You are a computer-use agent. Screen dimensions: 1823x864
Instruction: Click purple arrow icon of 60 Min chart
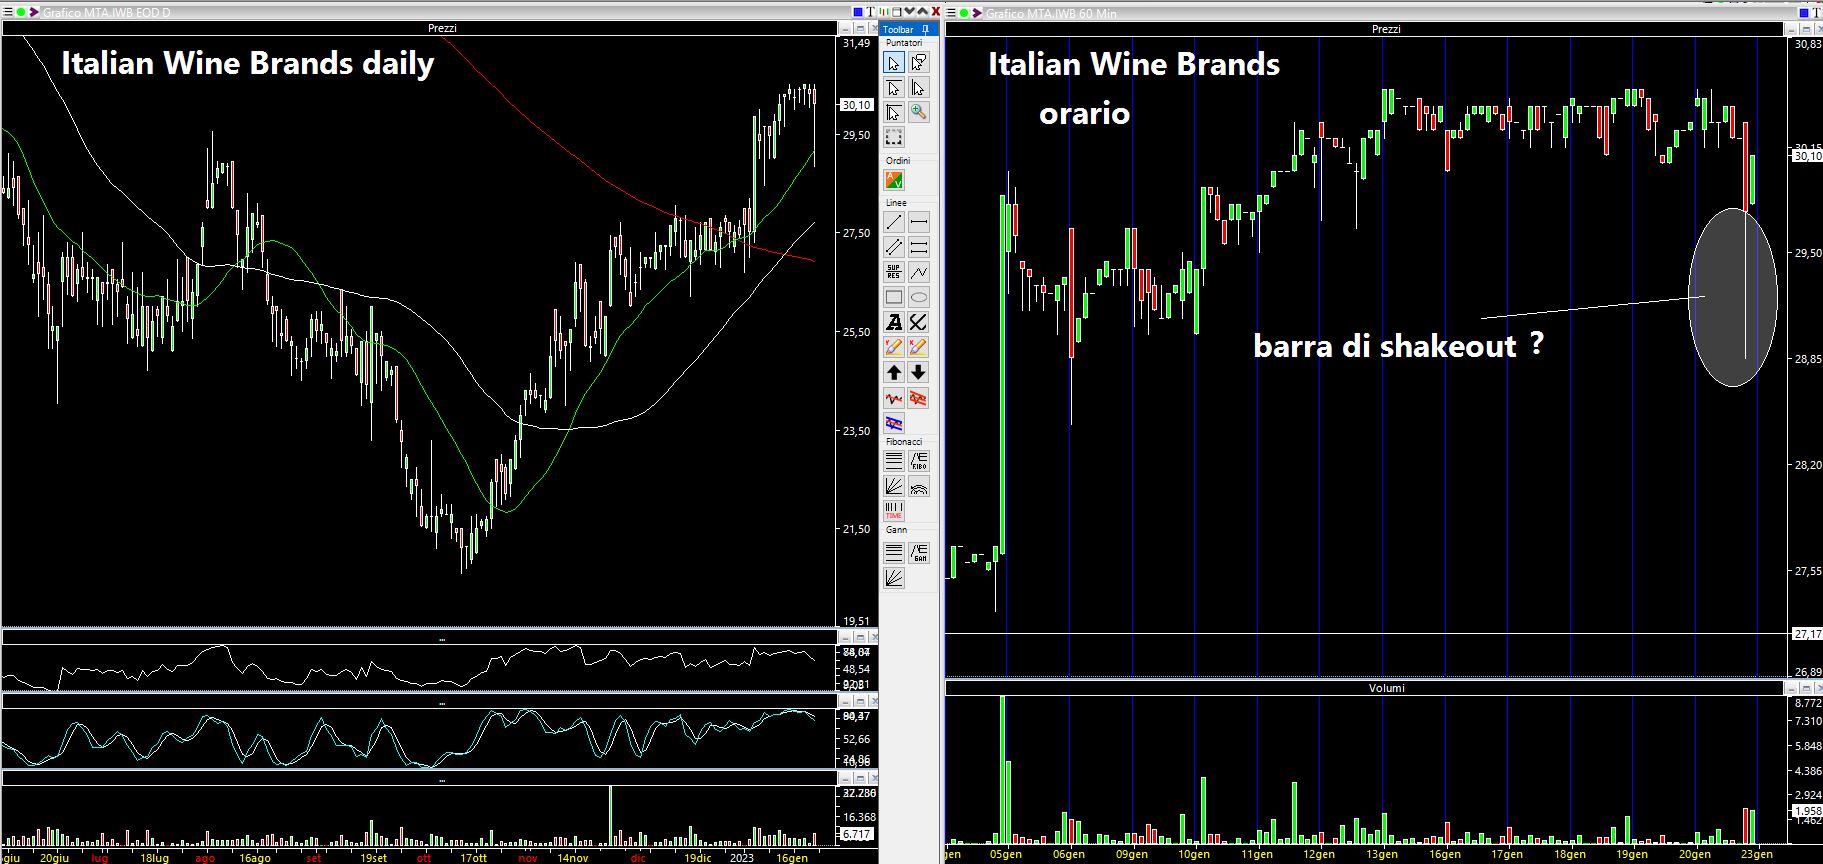click(976, 12)
